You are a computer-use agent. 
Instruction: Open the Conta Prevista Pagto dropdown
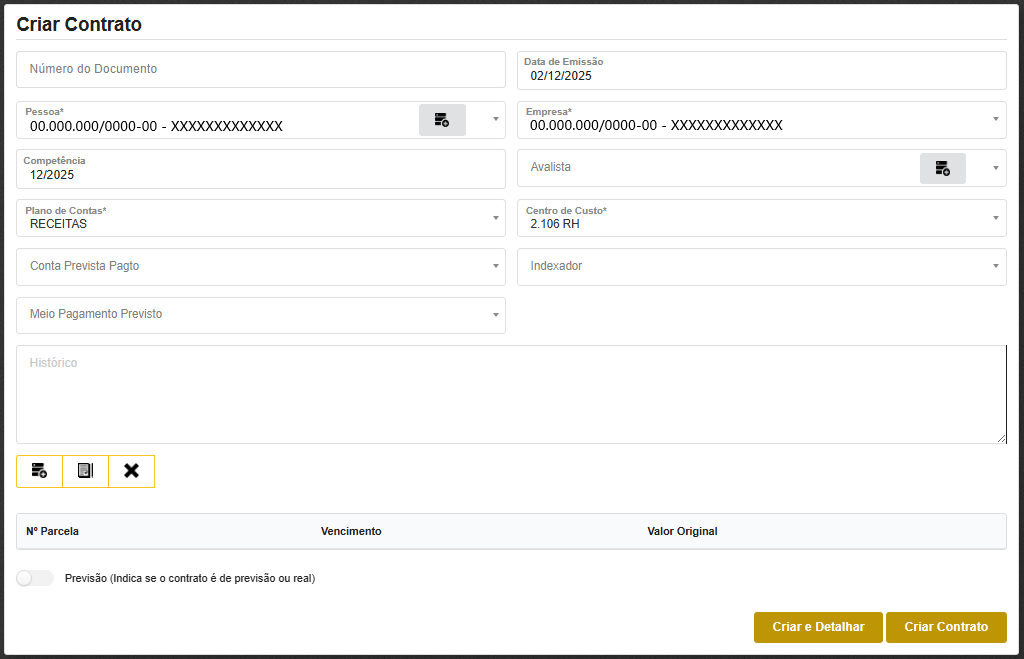pyautogui.click(x=496, y=267)
